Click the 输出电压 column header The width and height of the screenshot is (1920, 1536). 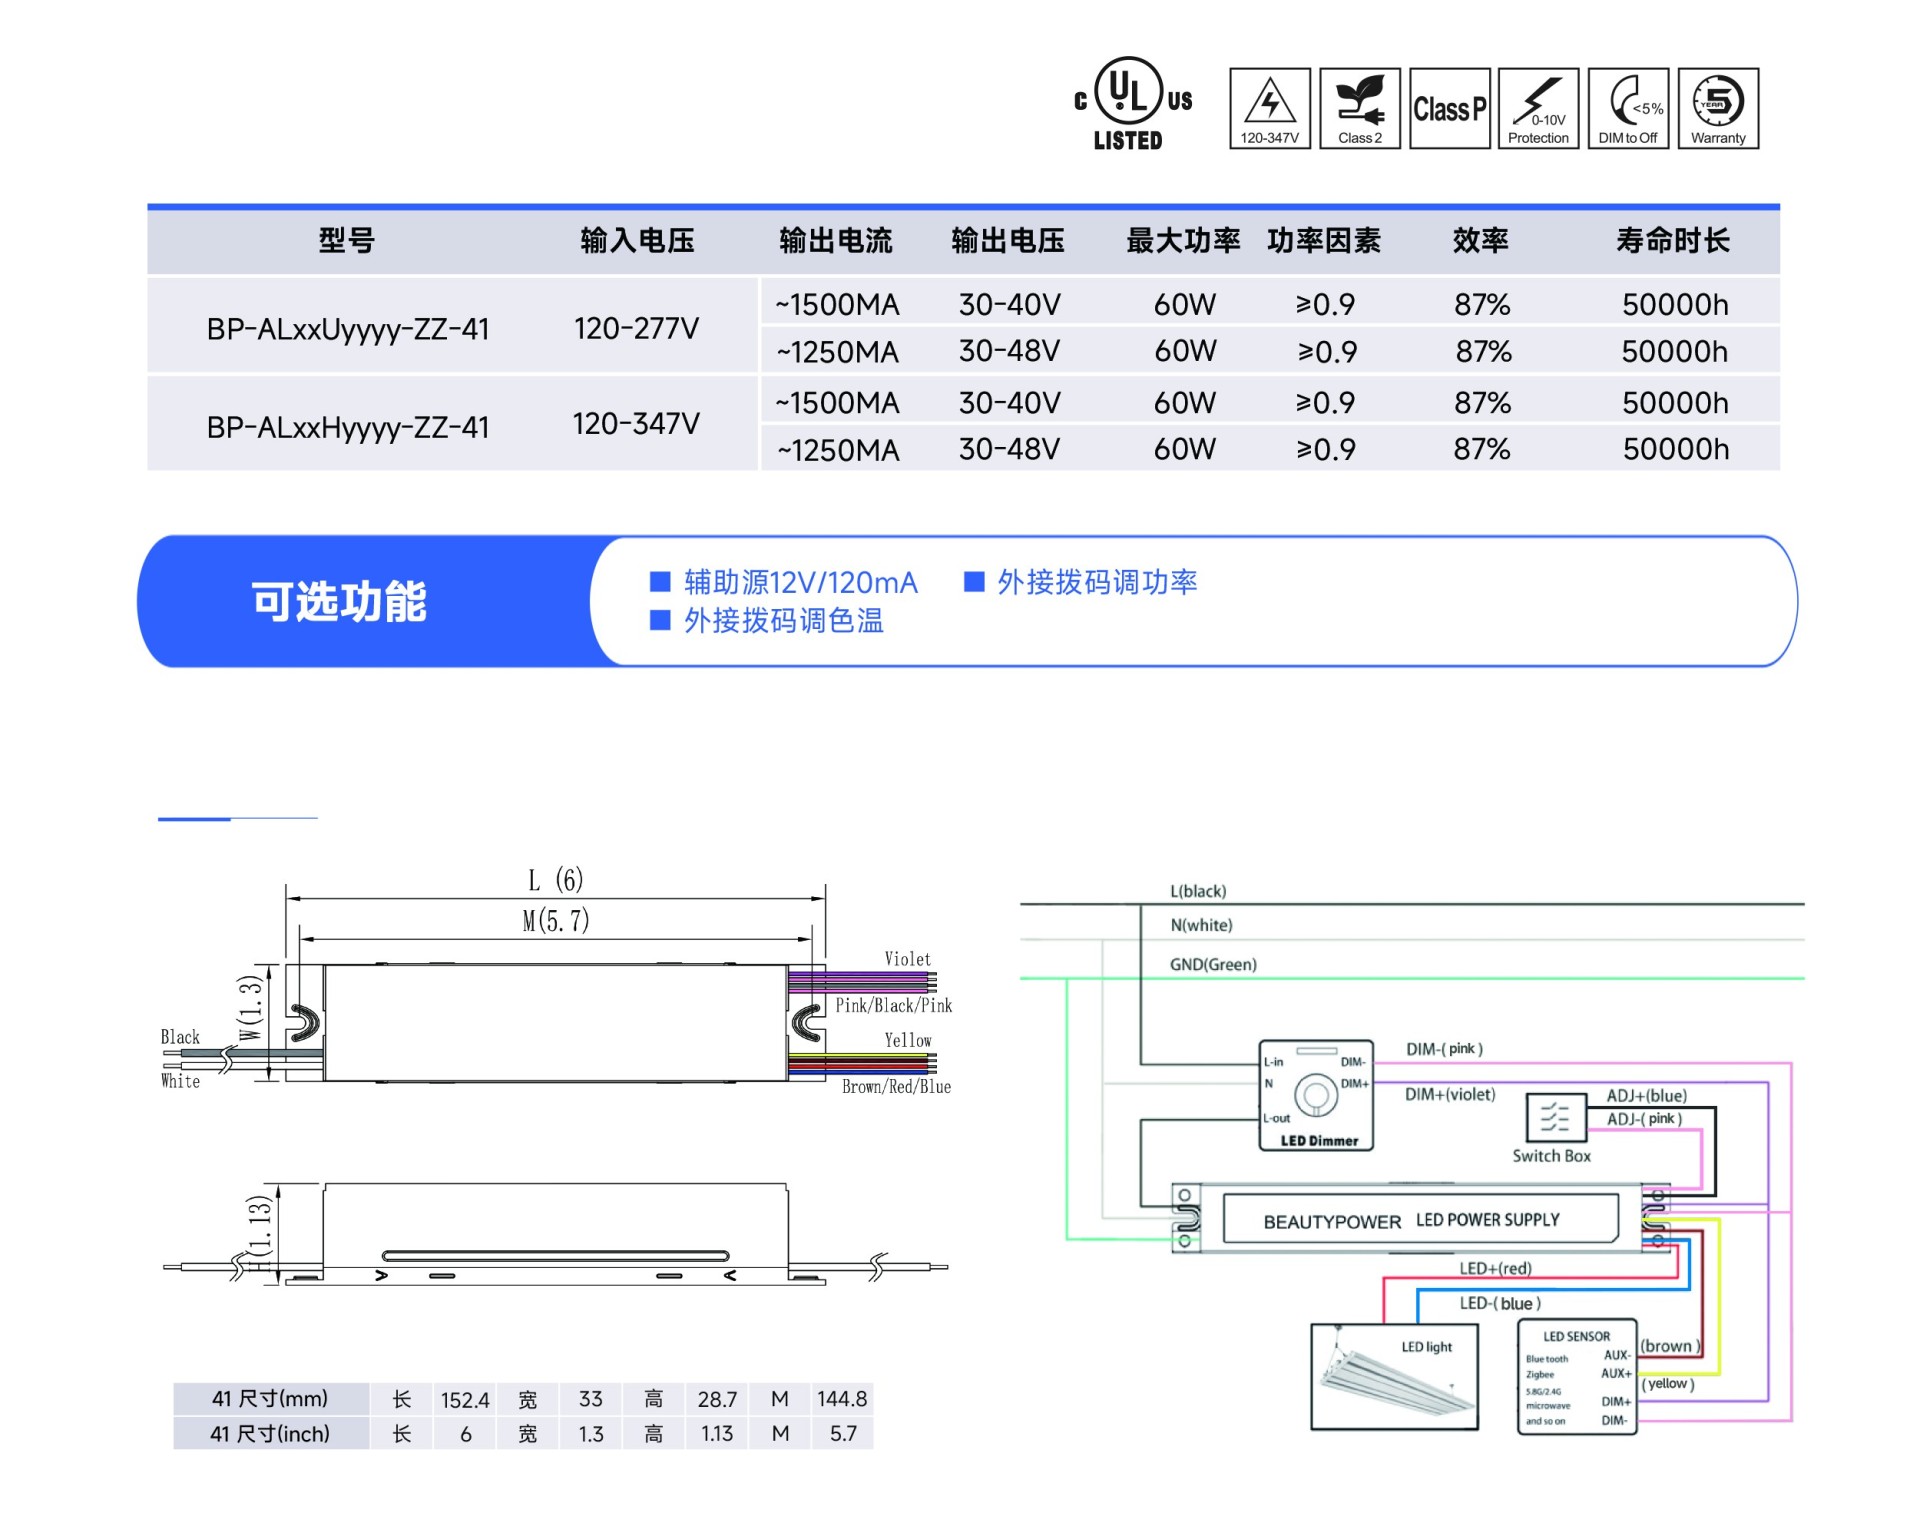click(1008, 241)
